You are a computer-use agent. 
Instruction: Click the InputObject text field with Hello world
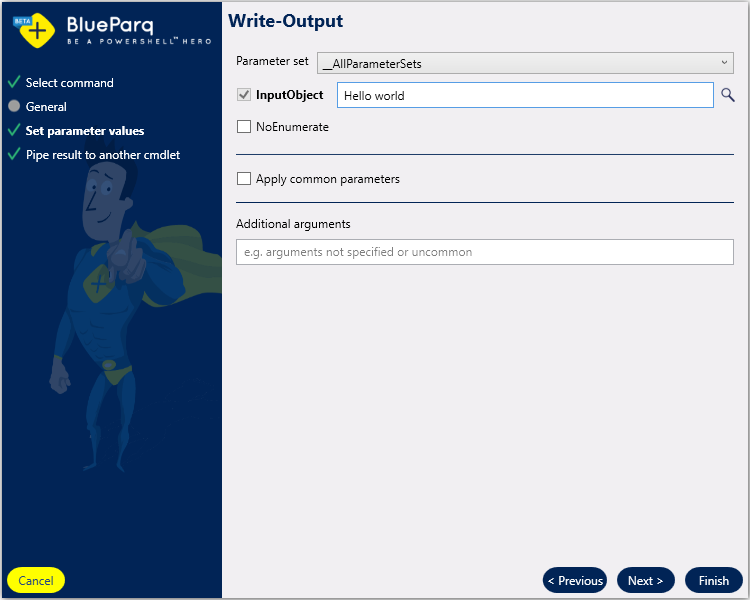point(524,96)
